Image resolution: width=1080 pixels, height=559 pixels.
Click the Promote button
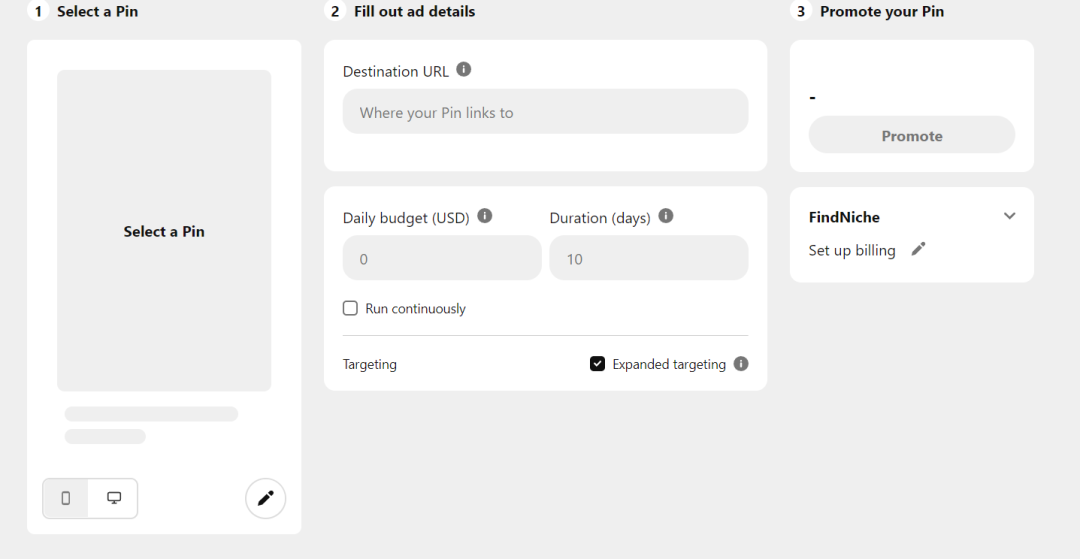911,135
